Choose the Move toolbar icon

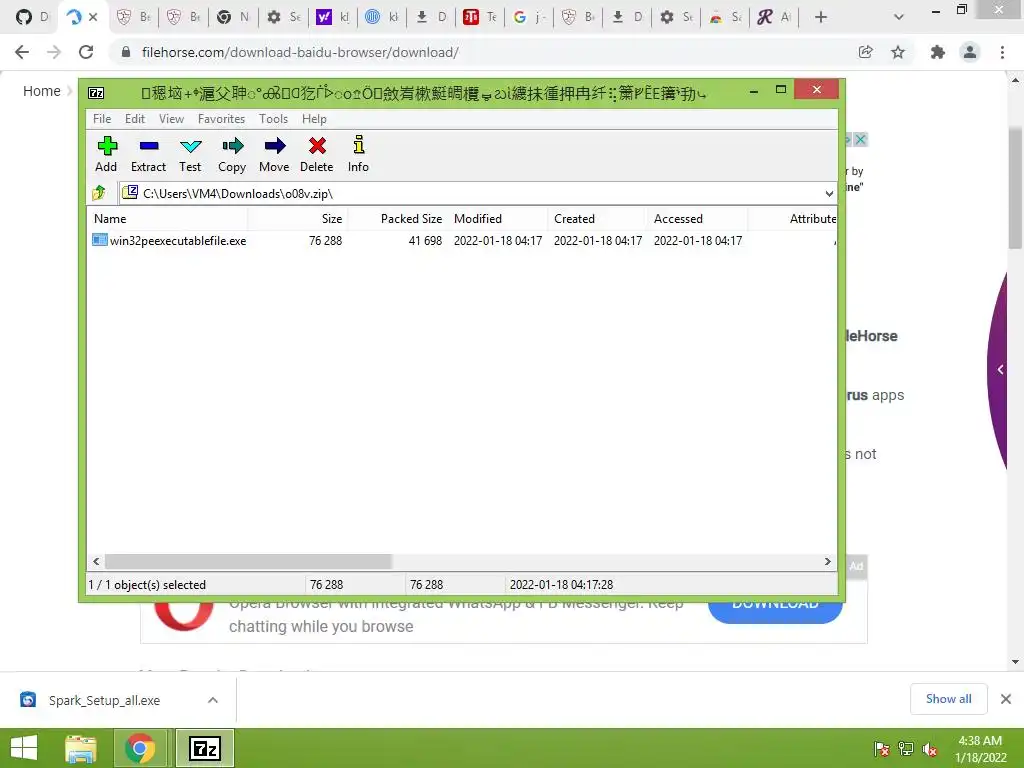(x=274, y=153)
